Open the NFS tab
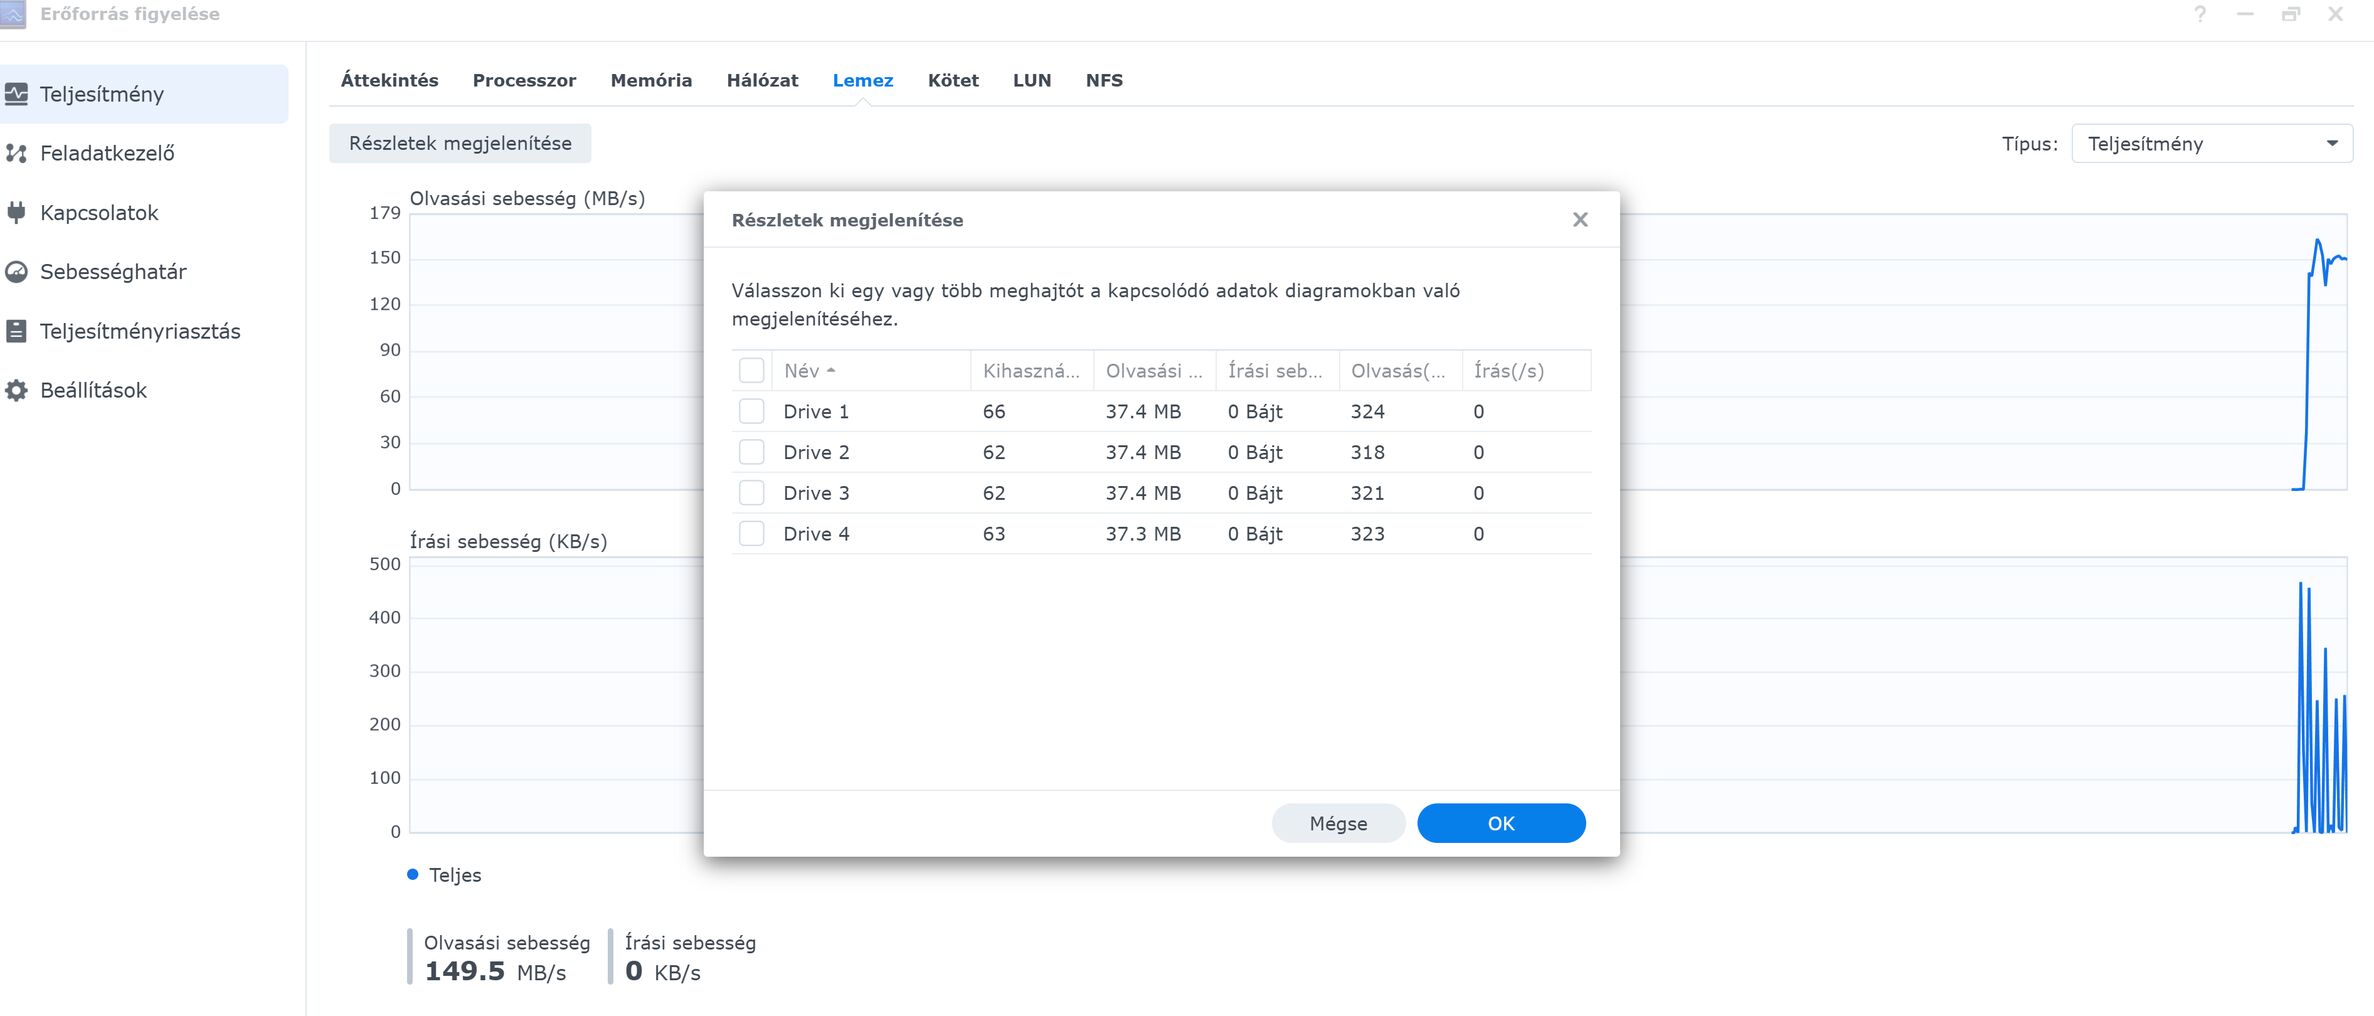 [x=1104, y=80]
